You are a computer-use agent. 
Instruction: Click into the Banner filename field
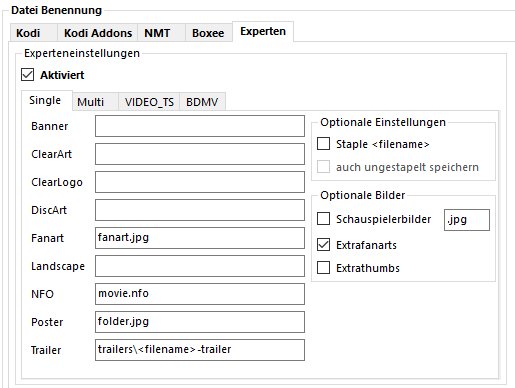coord(200,126)
